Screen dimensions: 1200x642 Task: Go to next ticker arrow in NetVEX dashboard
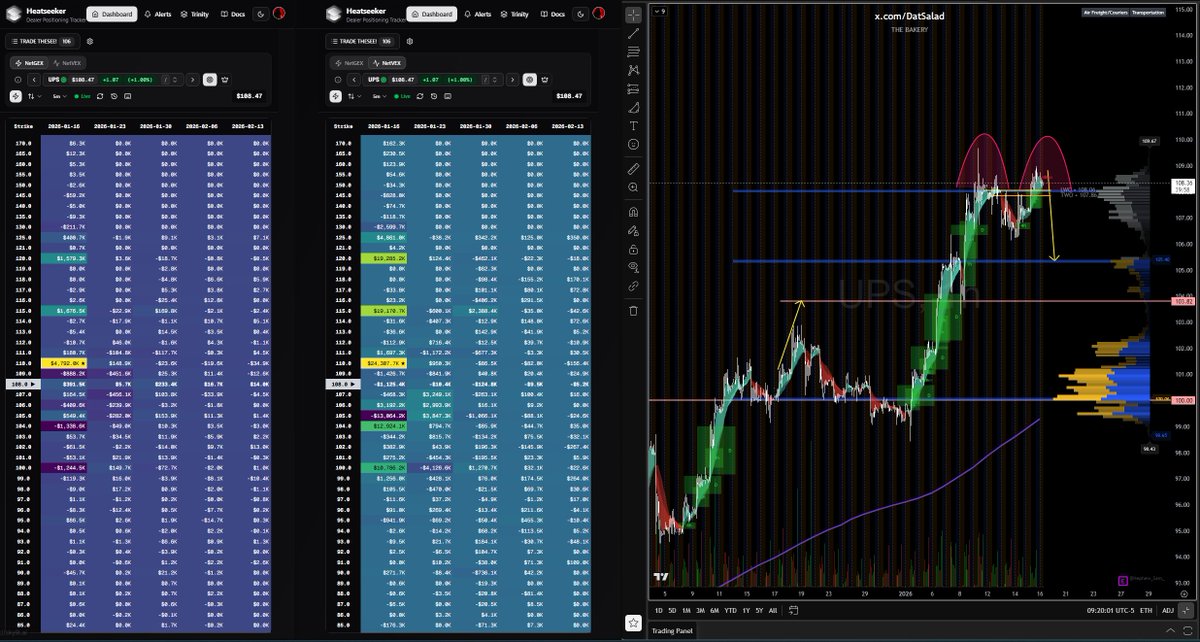coord(512,80)
